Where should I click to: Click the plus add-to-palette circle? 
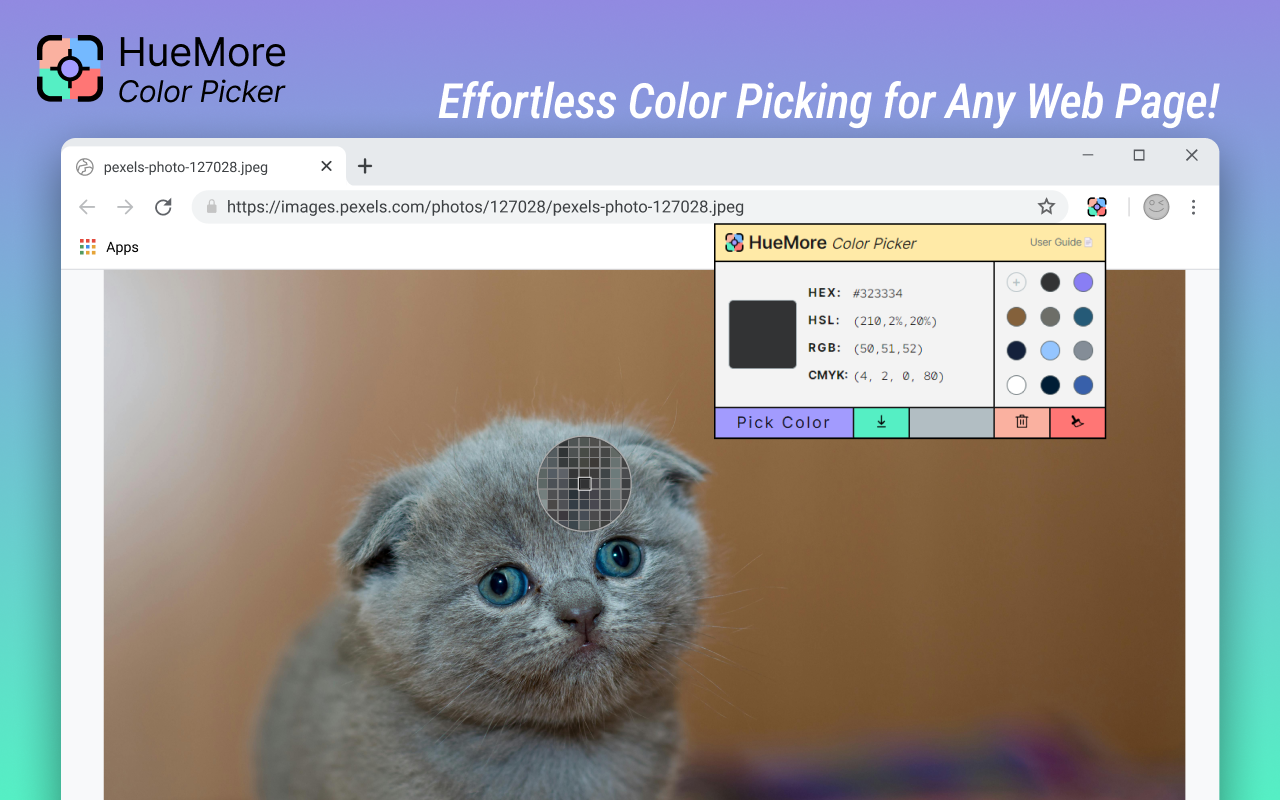coord(1016,282)
